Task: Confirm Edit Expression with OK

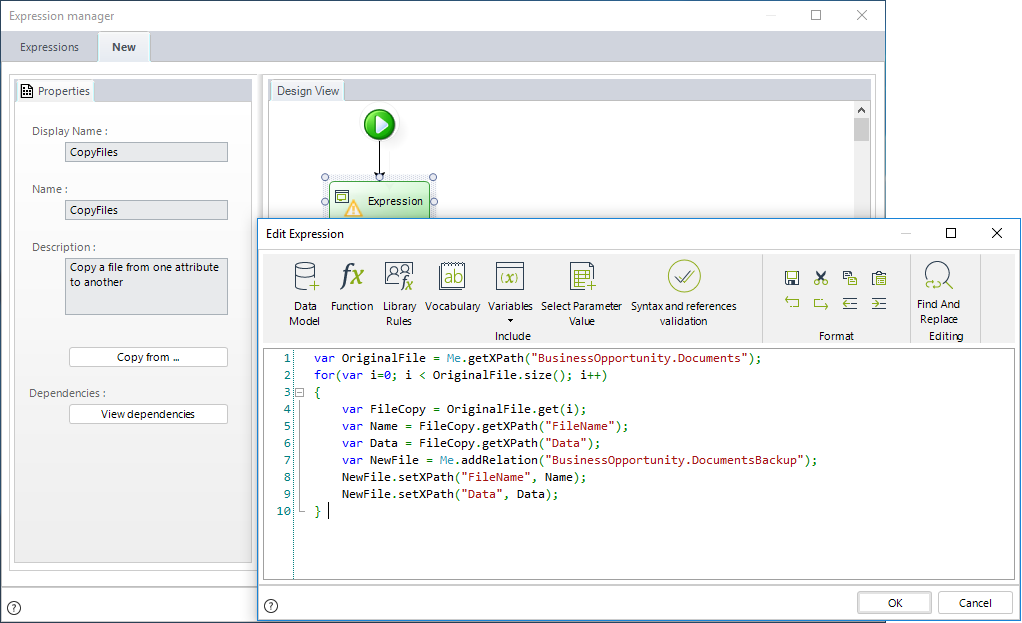Action: 895,603
